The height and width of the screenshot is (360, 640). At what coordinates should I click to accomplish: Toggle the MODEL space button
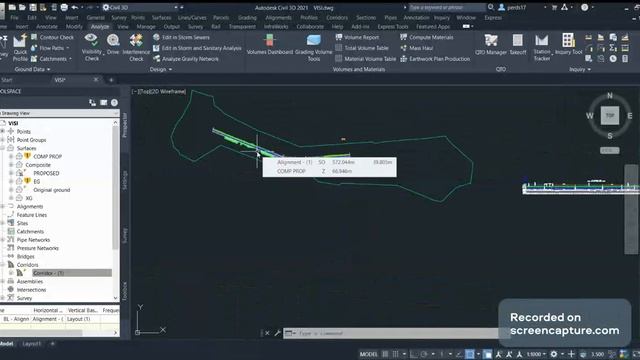(369, 354)
